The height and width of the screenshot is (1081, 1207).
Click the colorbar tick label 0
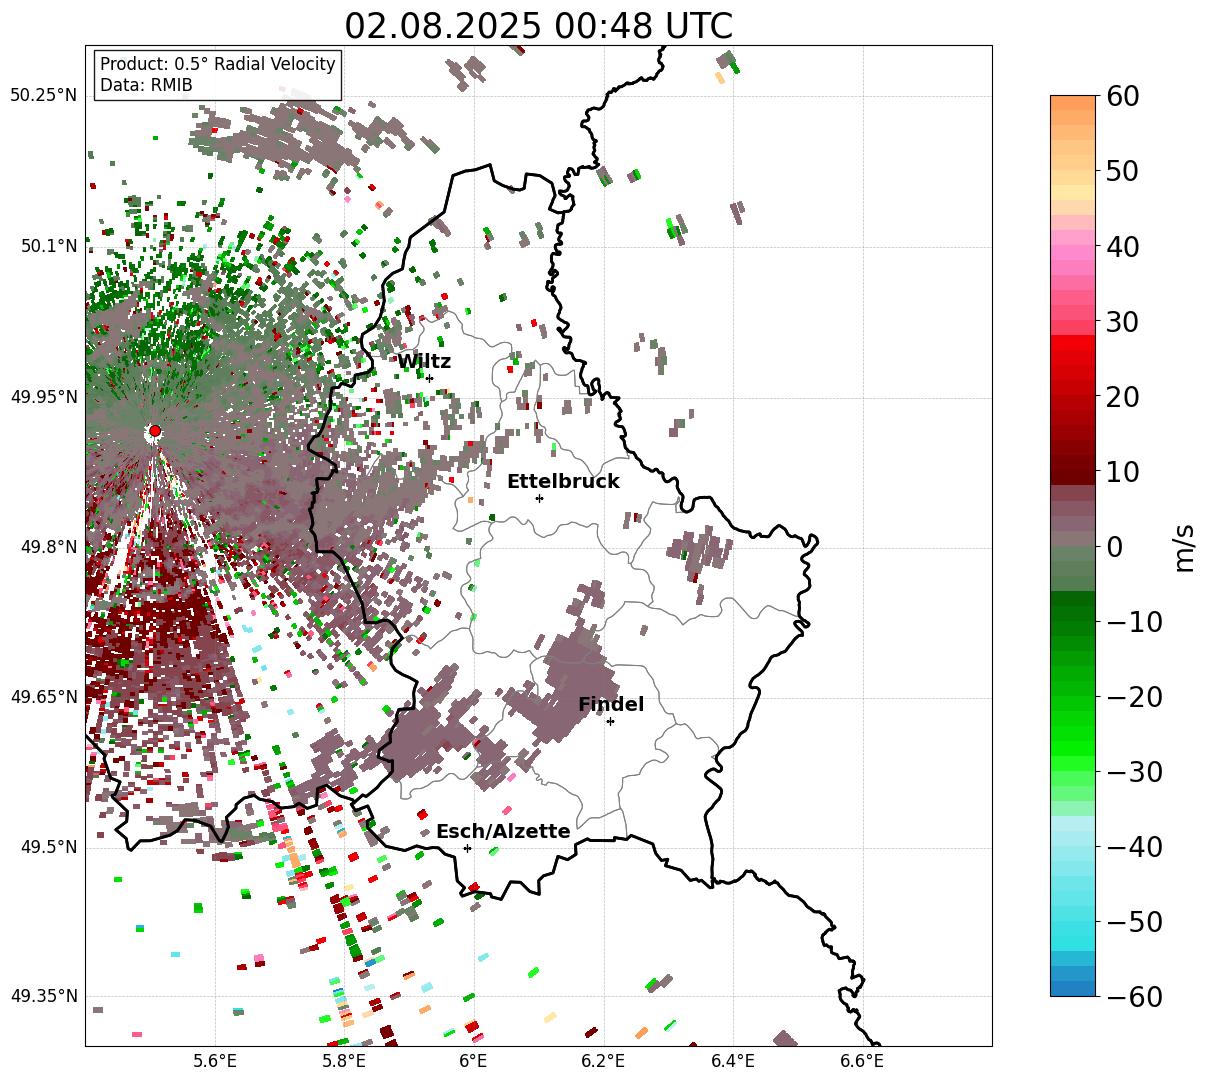(1115, 547)
